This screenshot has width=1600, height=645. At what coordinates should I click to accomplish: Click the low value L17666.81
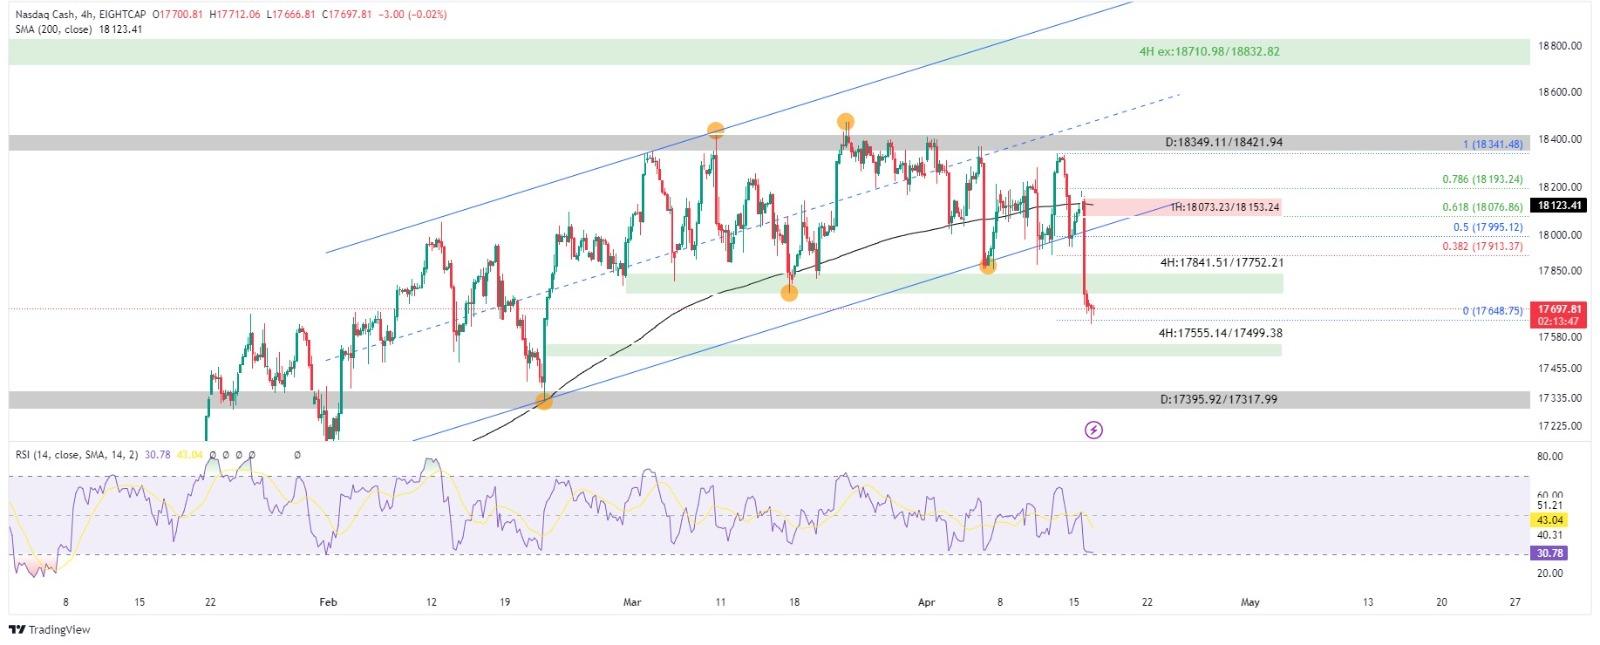291,15
